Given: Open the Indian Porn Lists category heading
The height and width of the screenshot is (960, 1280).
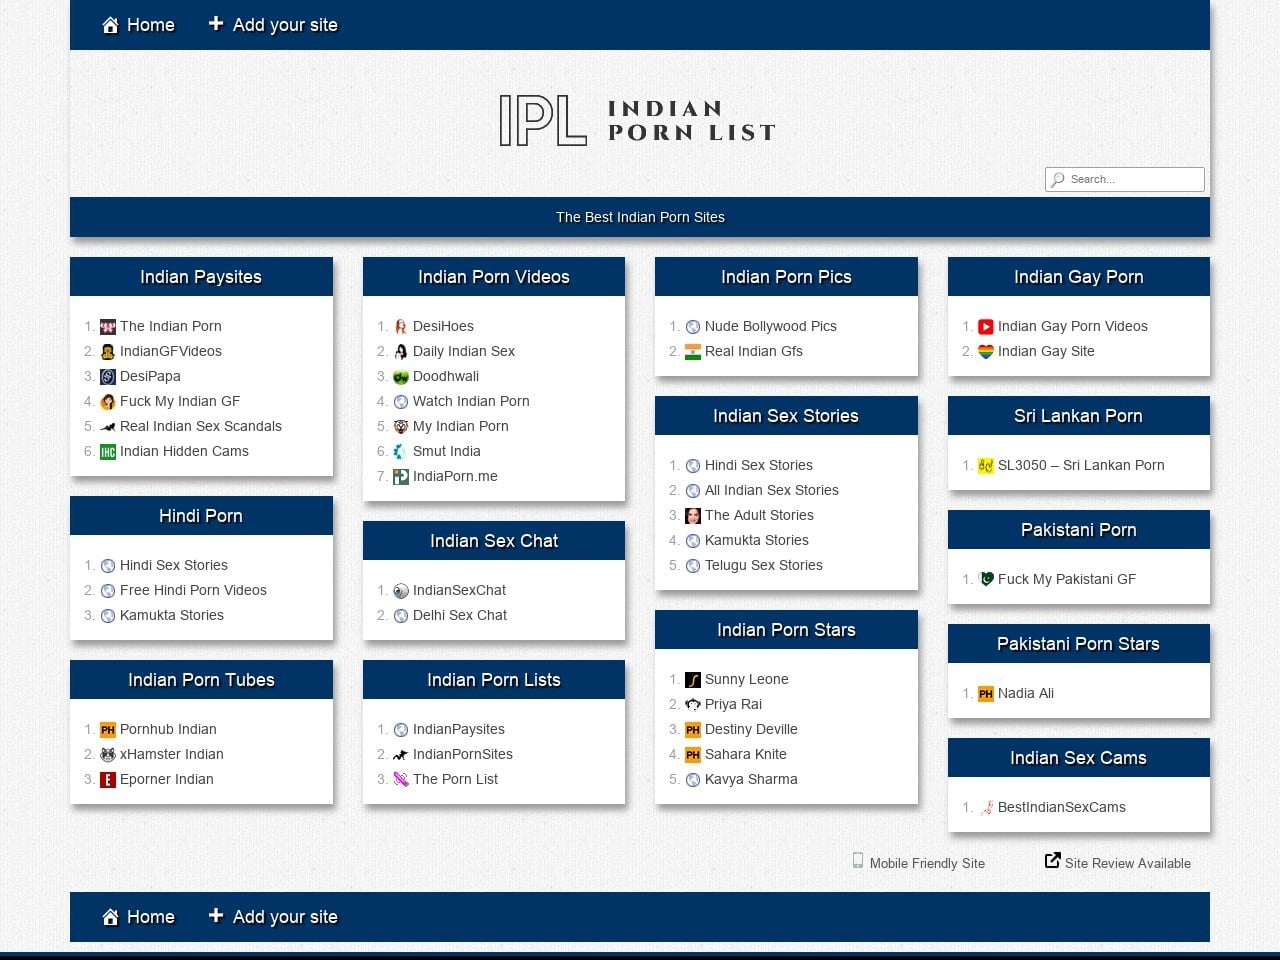Looking at the screenshot, I should click(x=494, y=680).
